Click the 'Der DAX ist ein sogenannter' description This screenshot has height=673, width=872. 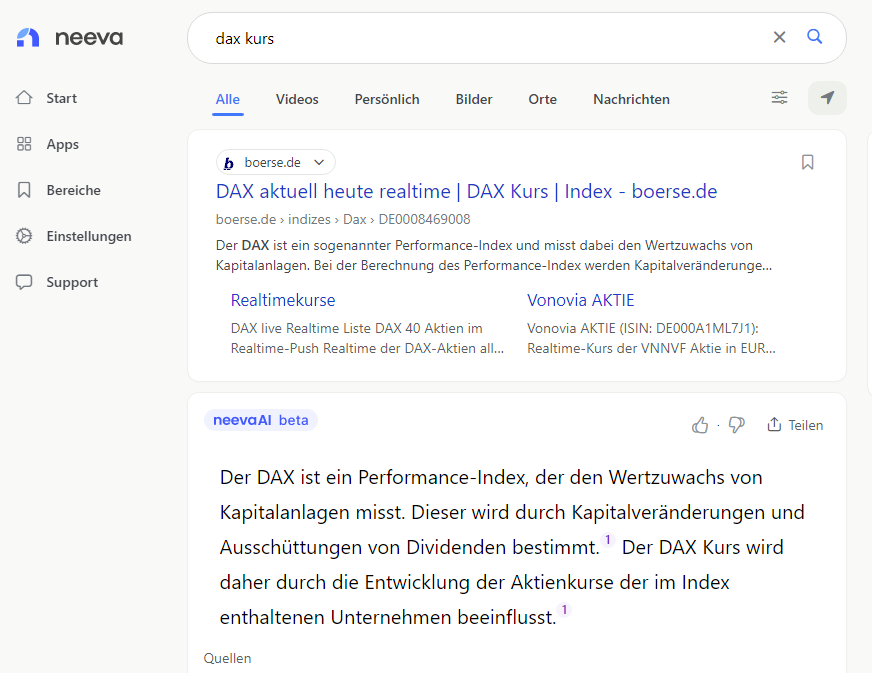coord(494,255)
